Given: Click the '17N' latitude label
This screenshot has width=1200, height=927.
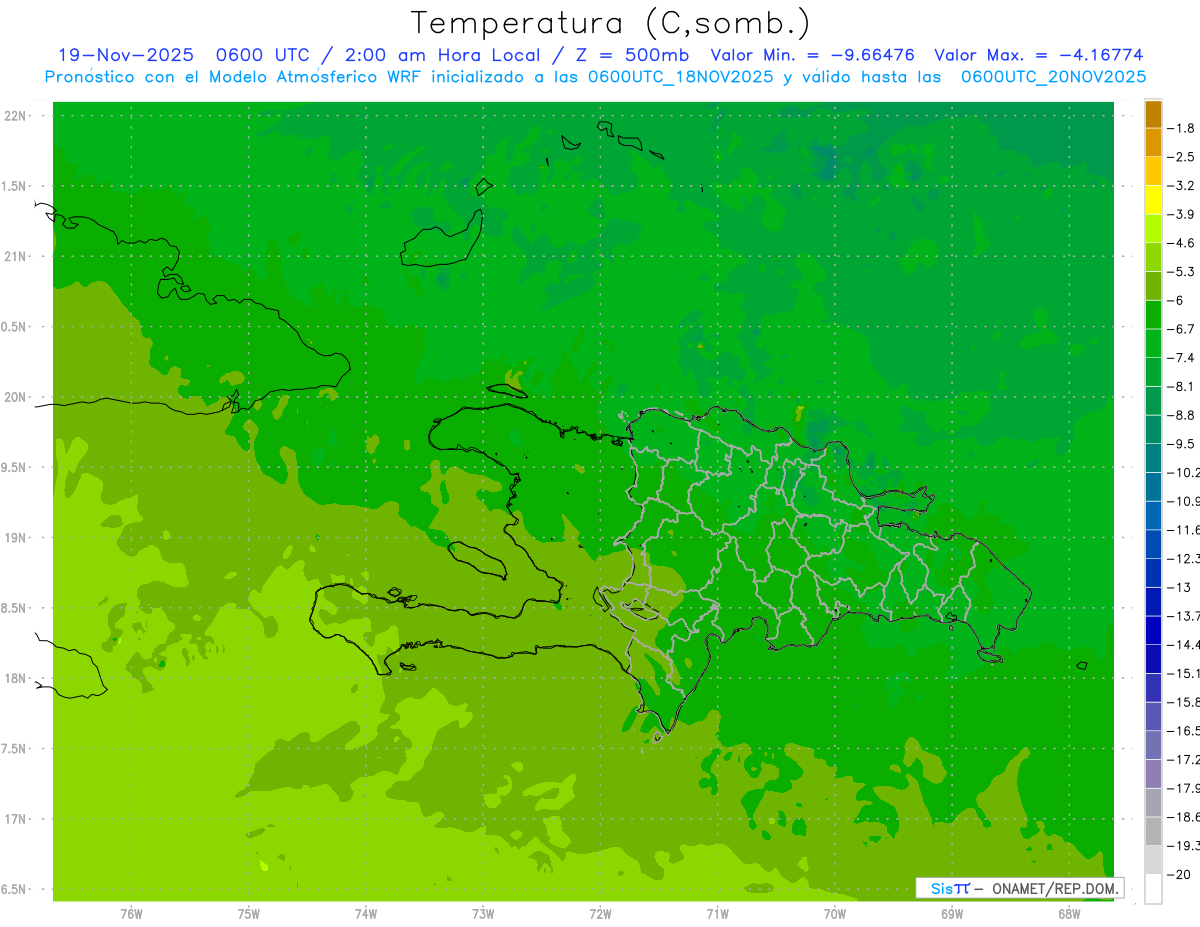Looking at the screenshot, I should coord(15,819).
